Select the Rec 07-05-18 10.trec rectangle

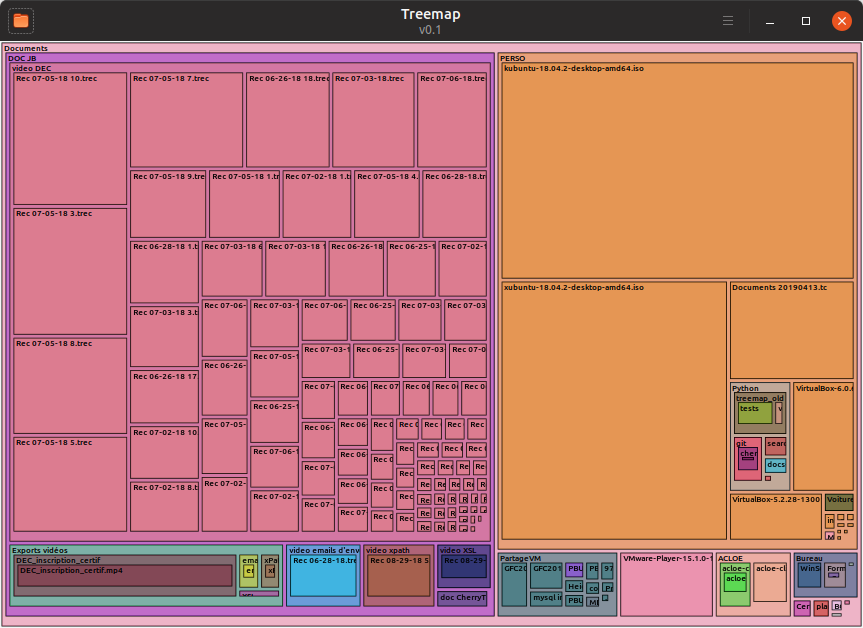point(70,139)
